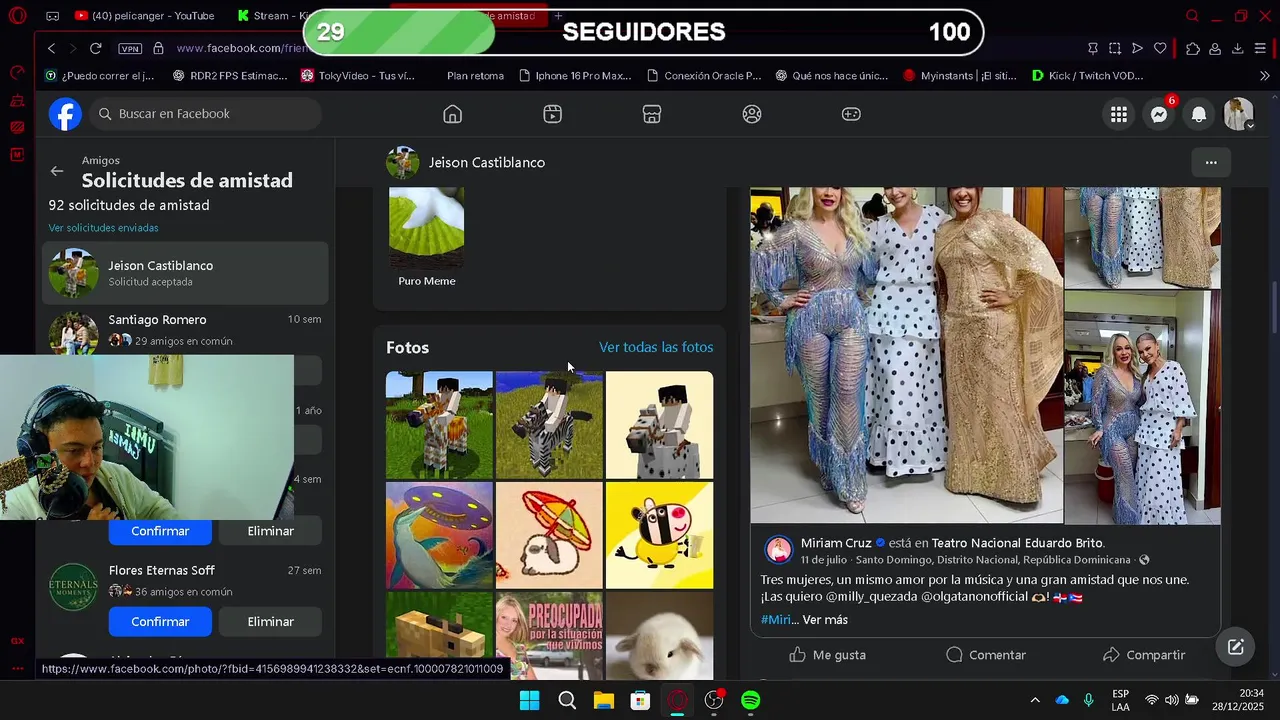Open Opera Easy Setup sliders icon
This screenshot has height=720, width=1280.
coord(1259,48)
